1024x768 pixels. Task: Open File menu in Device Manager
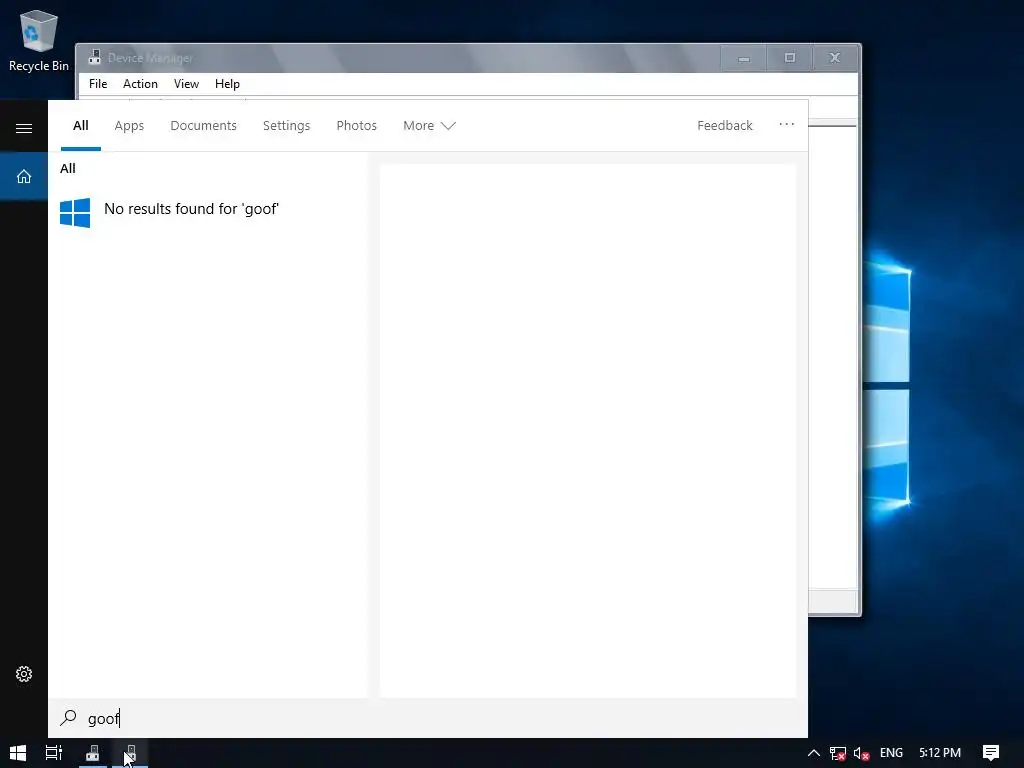[98, 84]
